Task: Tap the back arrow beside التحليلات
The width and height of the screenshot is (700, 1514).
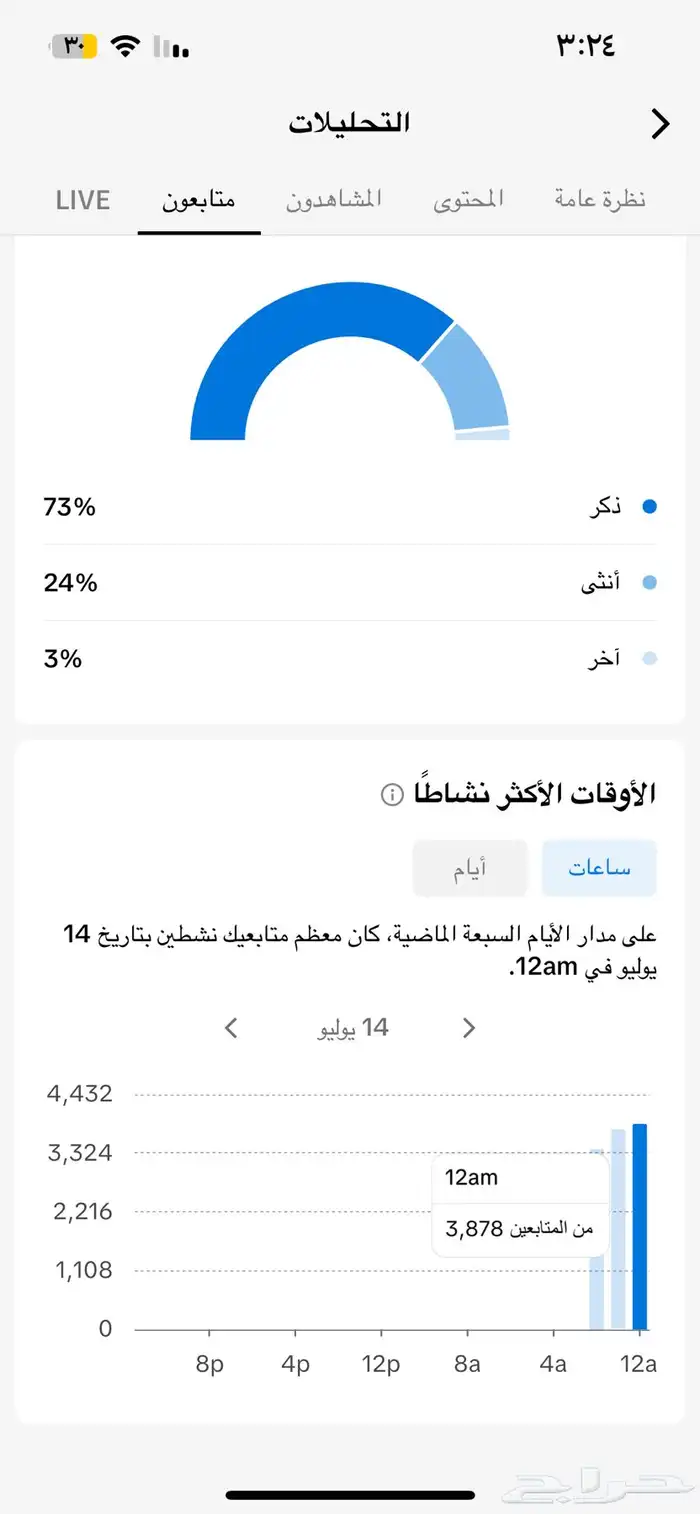Action: point(660,124)
